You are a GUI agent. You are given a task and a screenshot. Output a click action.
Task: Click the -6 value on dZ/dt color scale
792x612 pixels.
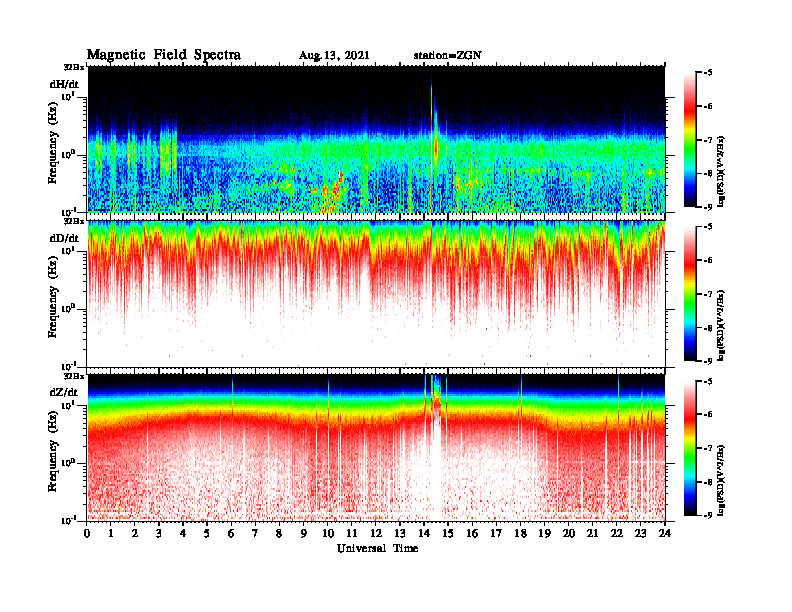tap(706, 414)
